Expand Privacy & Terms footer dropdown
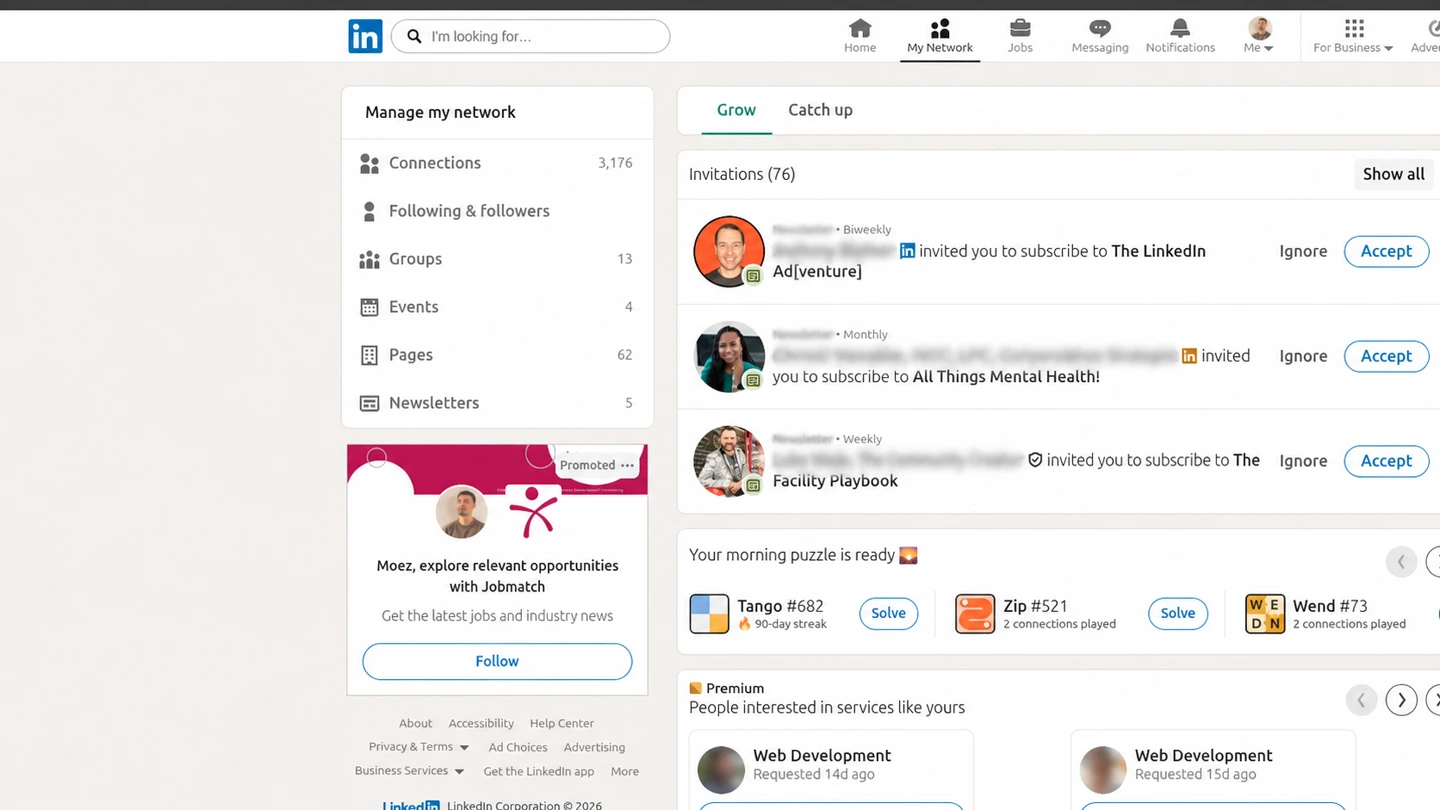The height and width of the screenshot is (810, 1440). point(464,748)
